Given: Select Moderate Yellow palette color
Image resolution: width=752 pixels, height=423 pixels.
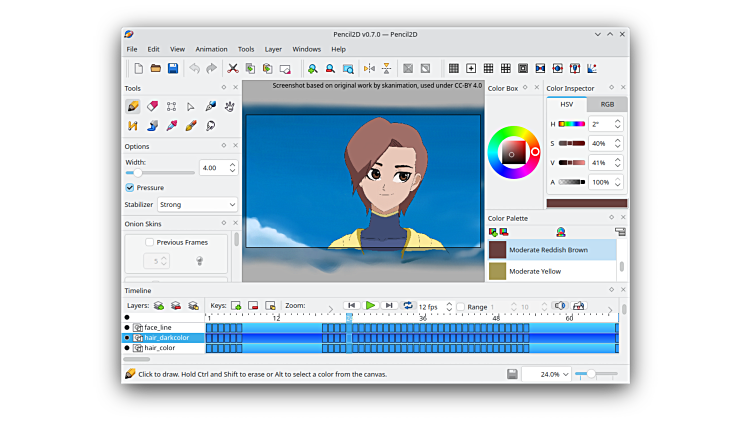Looking at the screenshot, I should 534,271.
